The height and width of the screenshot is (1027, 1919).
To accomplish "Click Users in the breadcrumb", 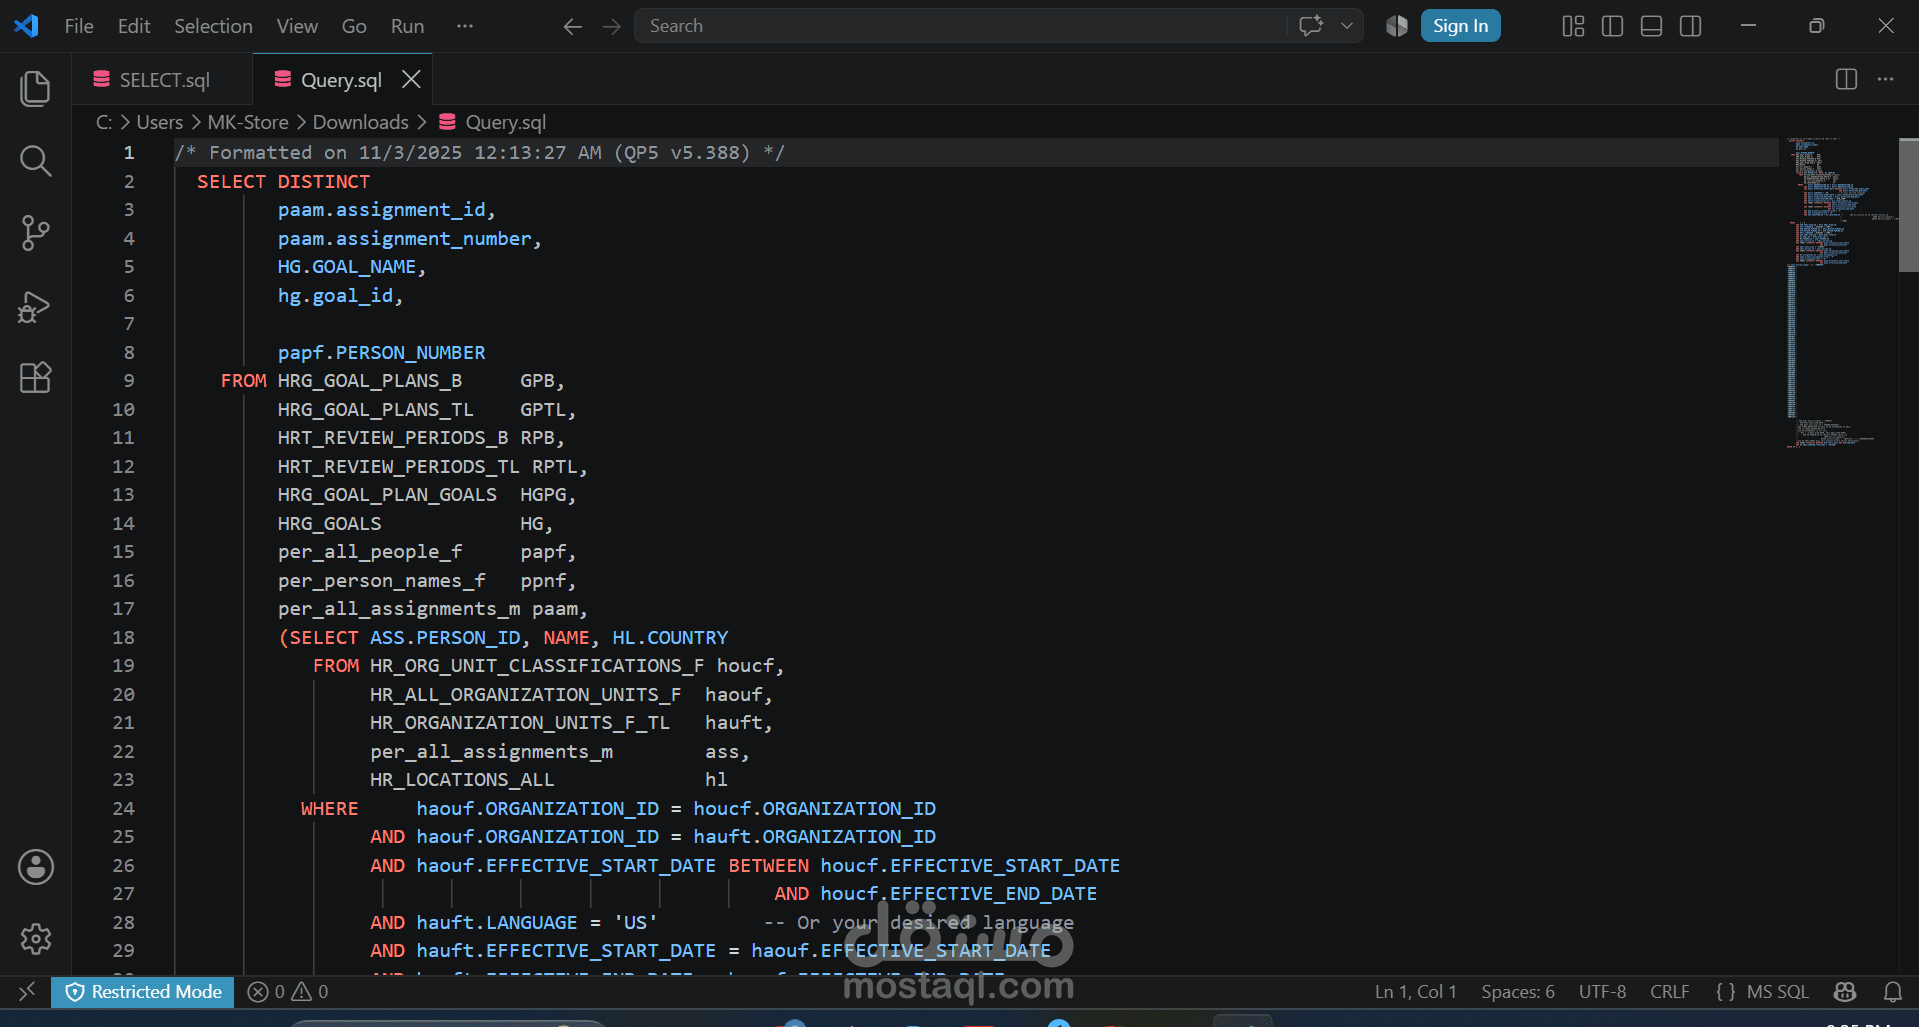I will 160,122.
